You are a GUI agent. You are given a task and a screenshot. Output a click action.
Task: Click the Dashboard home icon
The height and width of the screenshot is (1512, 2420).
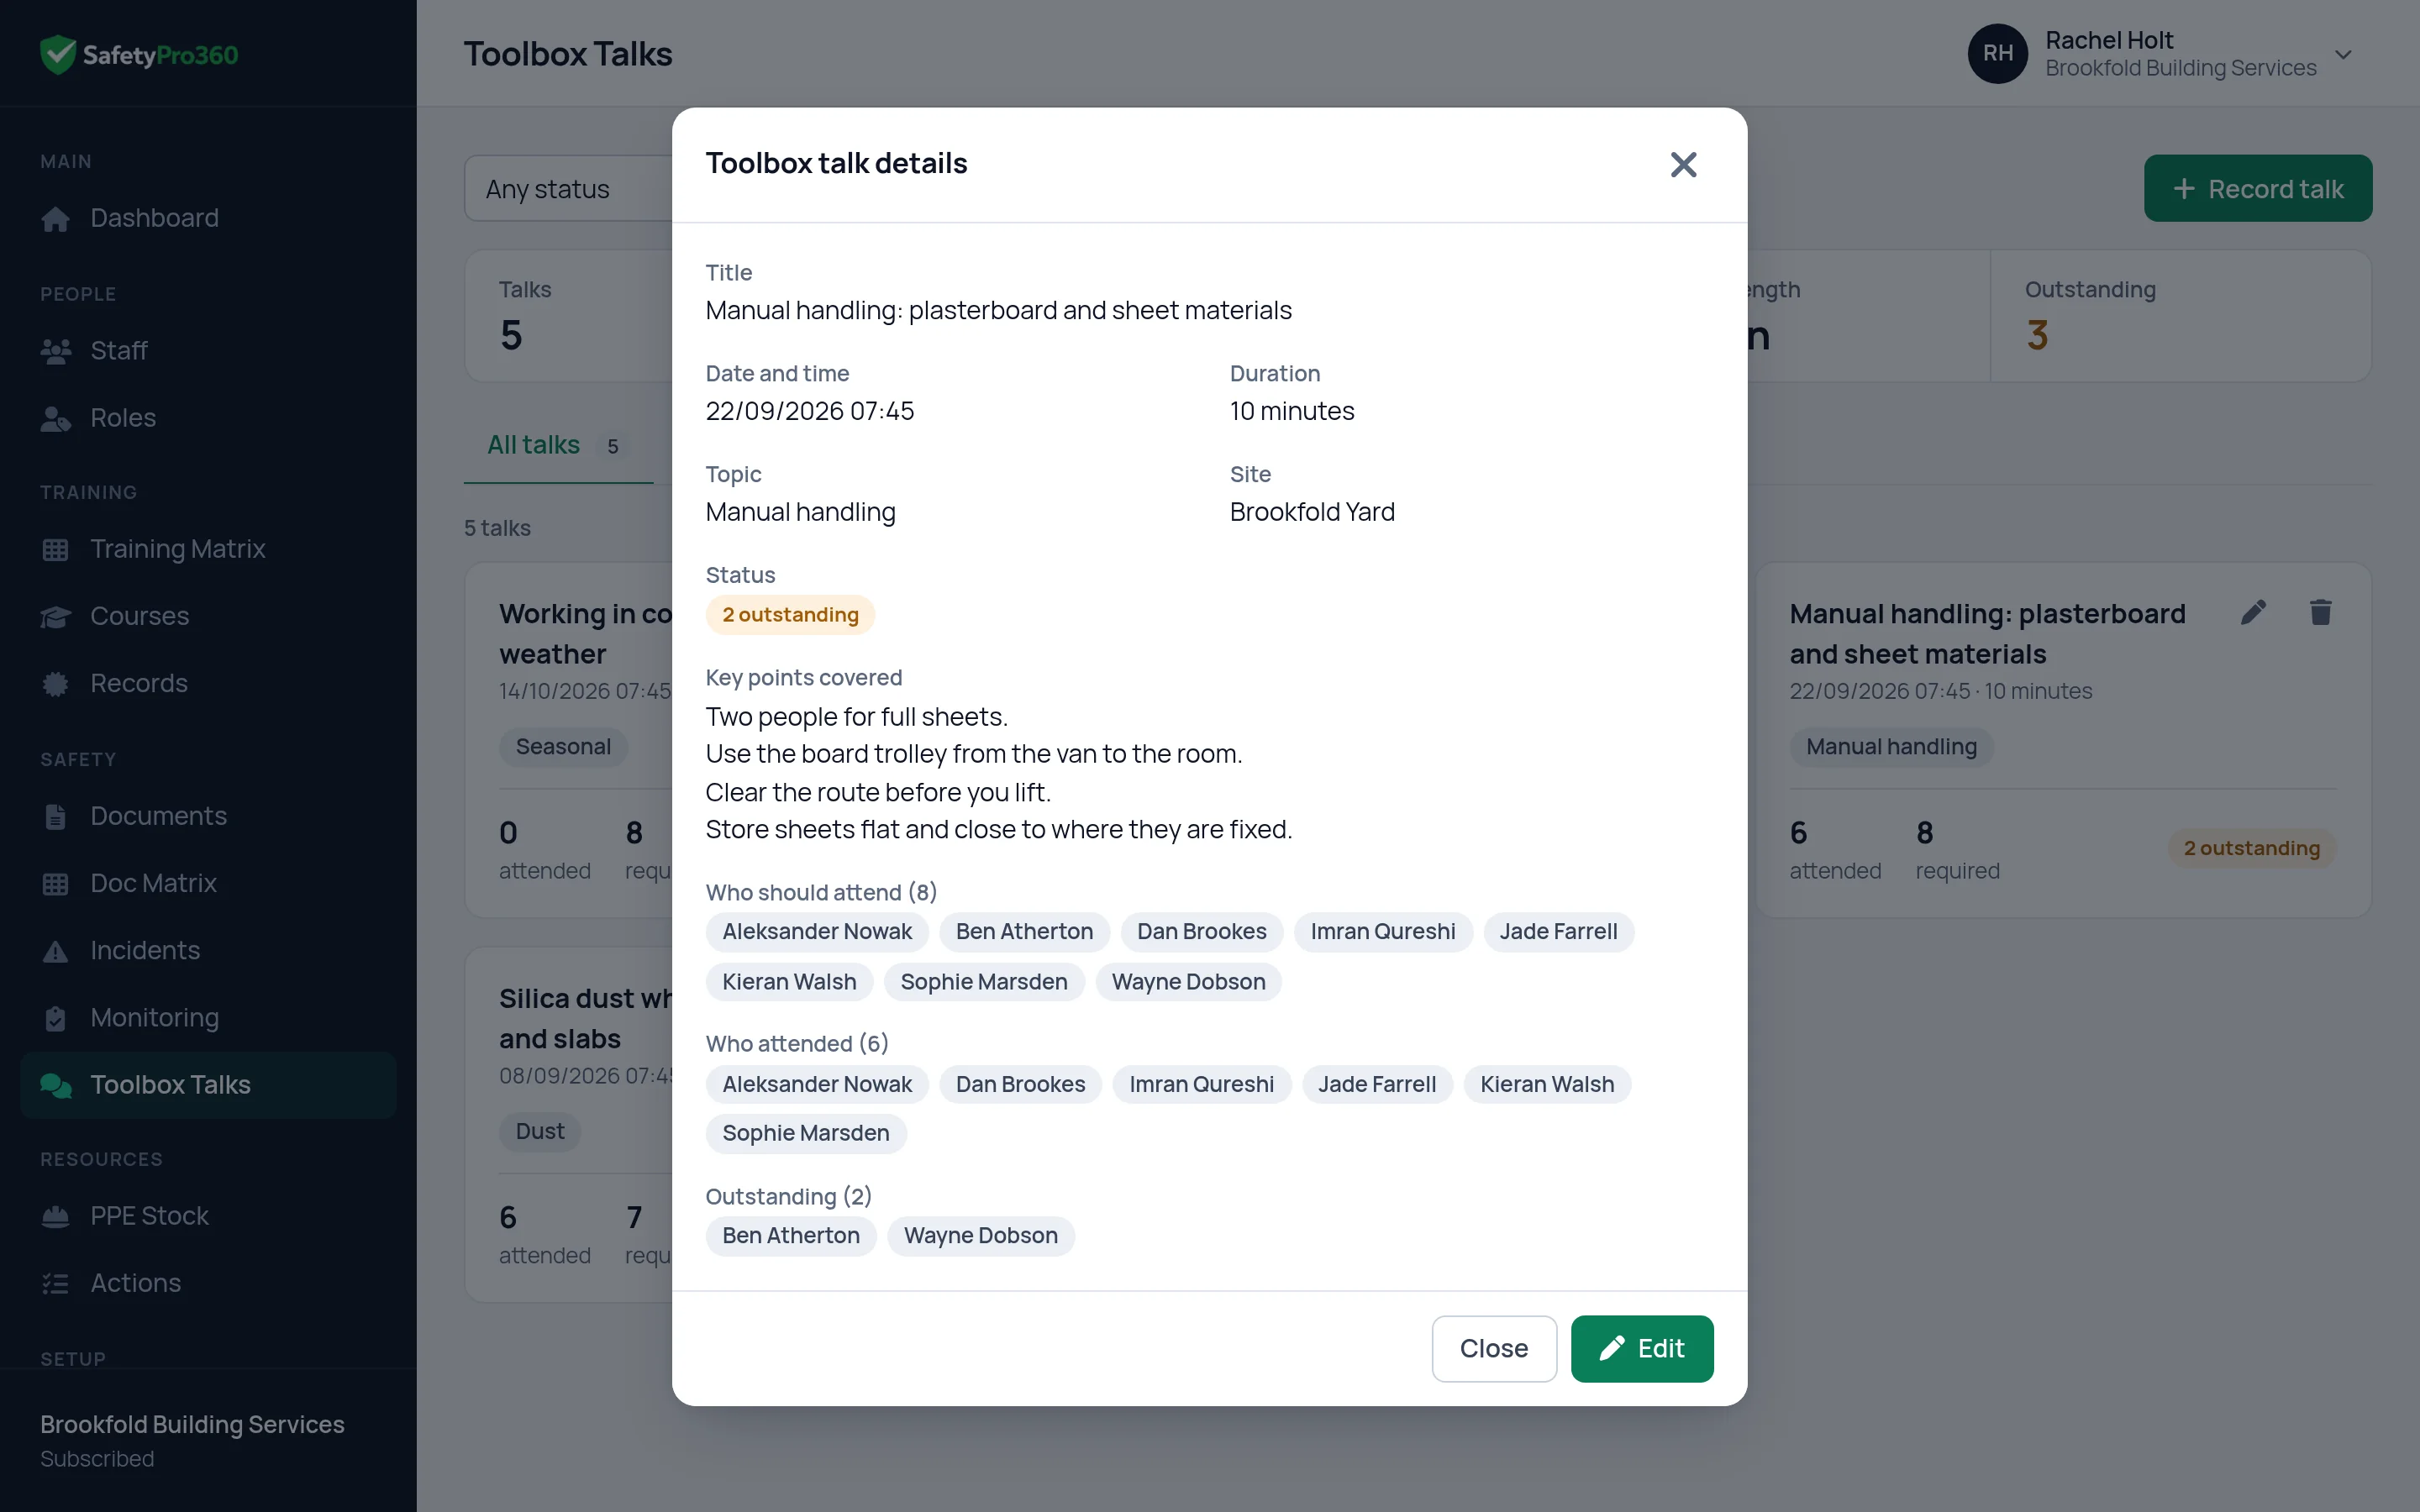[56, 218]
